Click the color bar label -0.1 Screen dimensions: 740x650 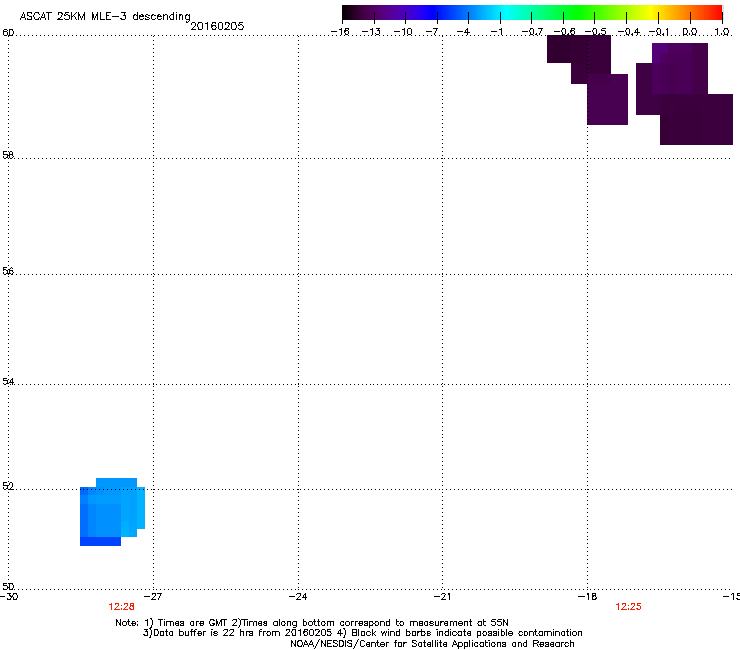659,32
